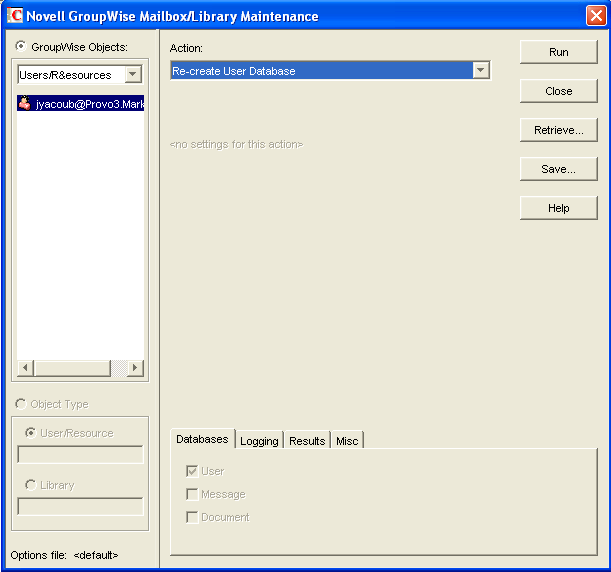Click right arrow of object list scrollbar
This screenshot has height=572, width=611.
(135, 367)
